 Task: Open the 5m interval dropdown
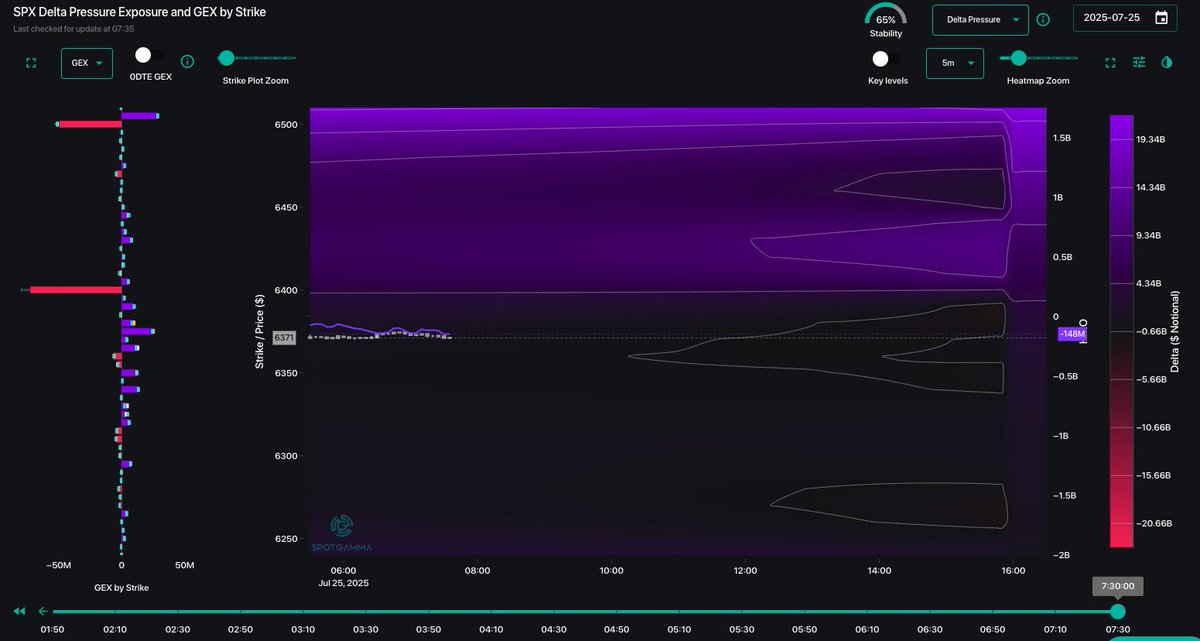coord(955,63)
